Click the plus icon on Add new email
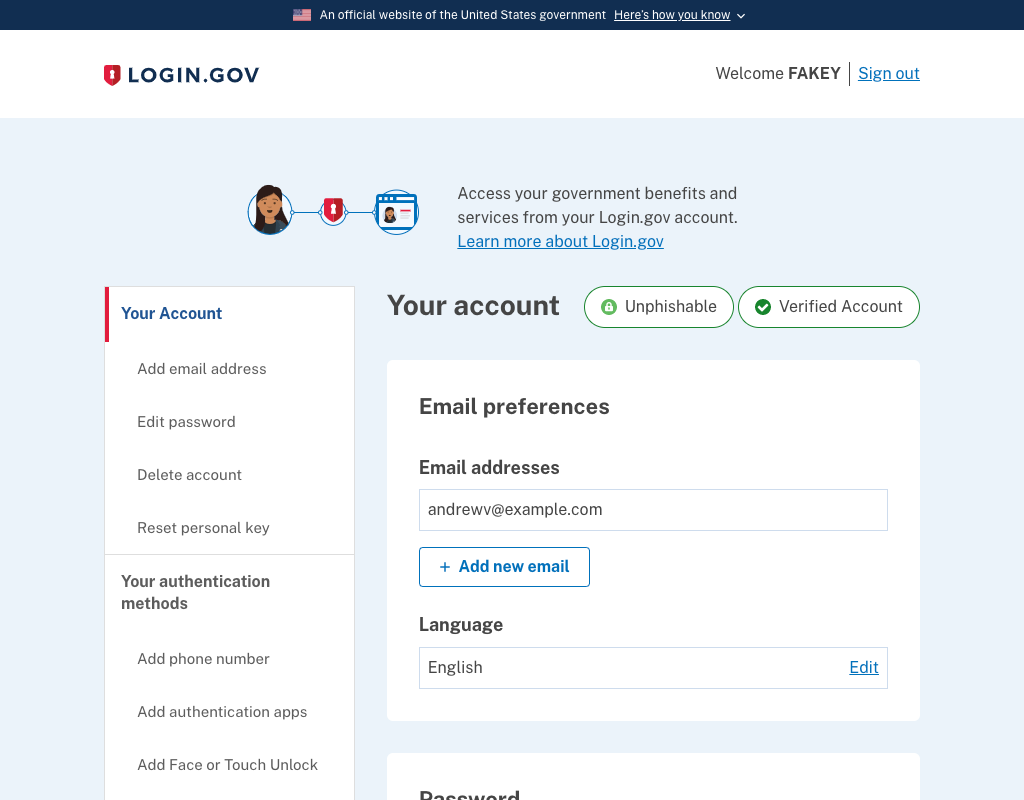1024x800 pixels. (445, 567)
